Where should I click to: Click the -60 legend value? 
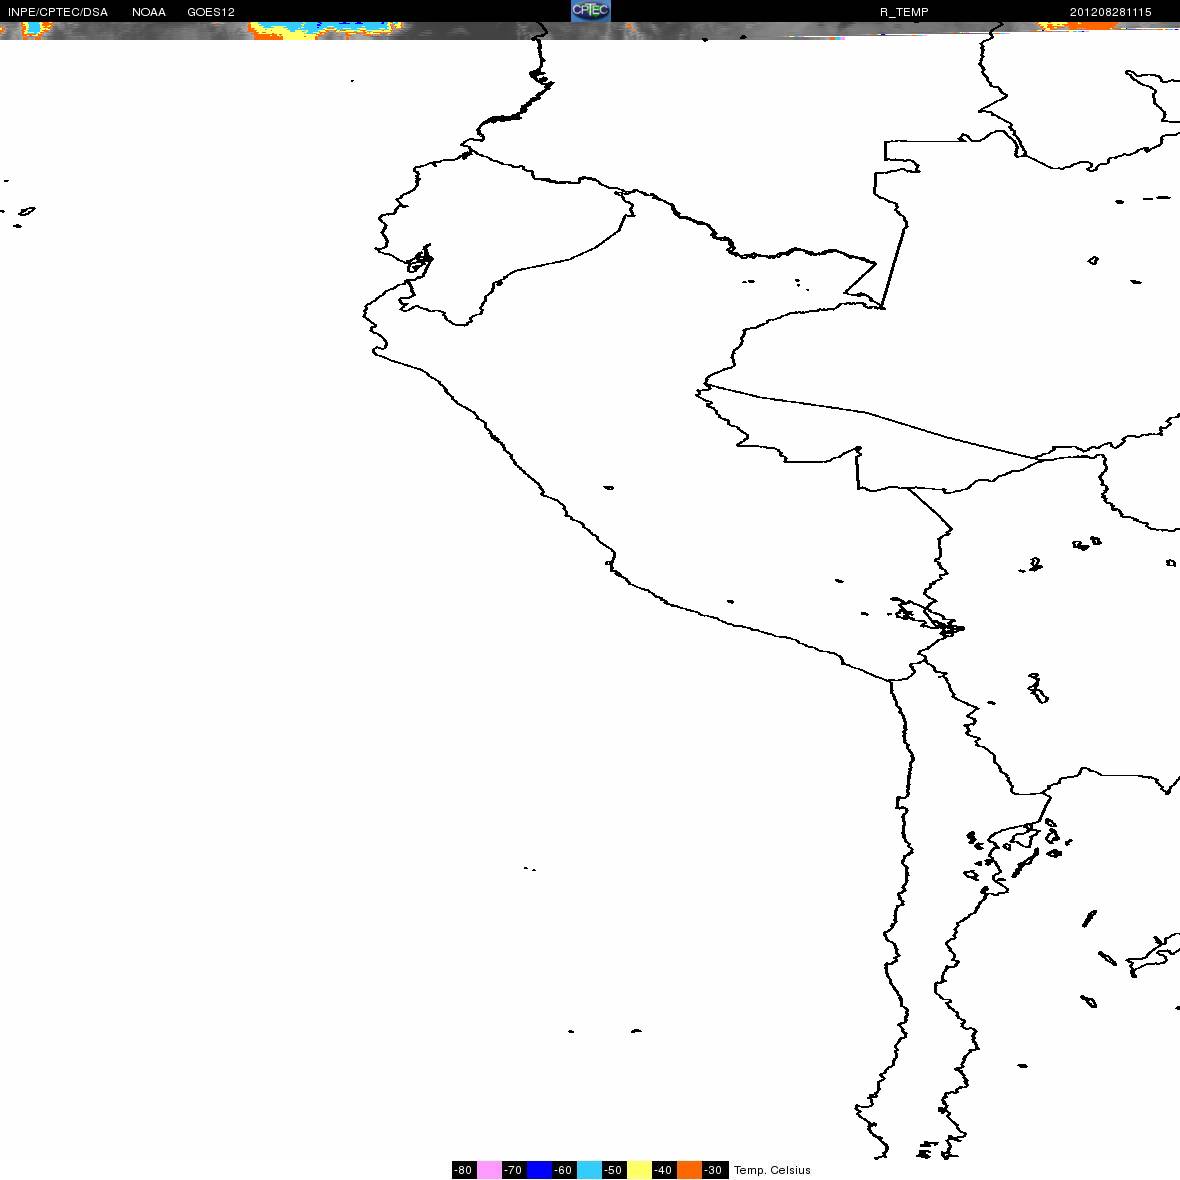(564, 1169)
